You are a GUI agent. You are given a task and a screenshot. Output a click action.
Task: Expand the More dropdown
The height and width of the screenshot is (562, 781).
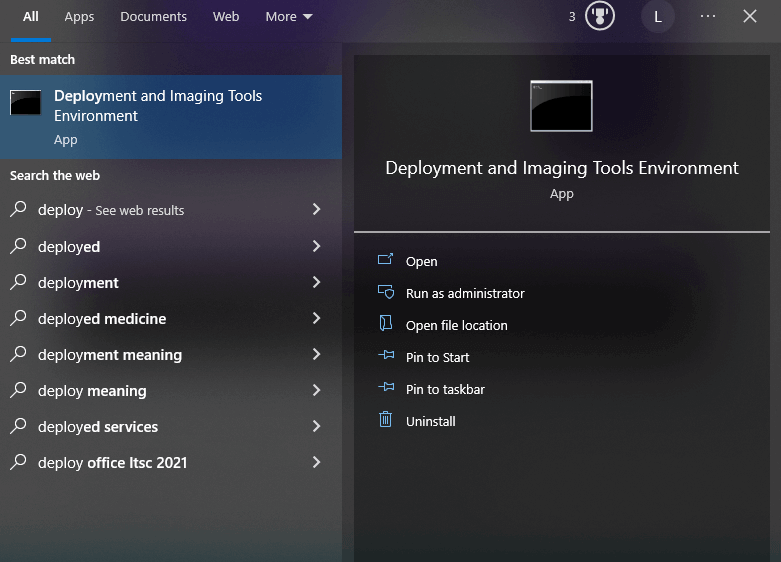(x=289, y=17)
